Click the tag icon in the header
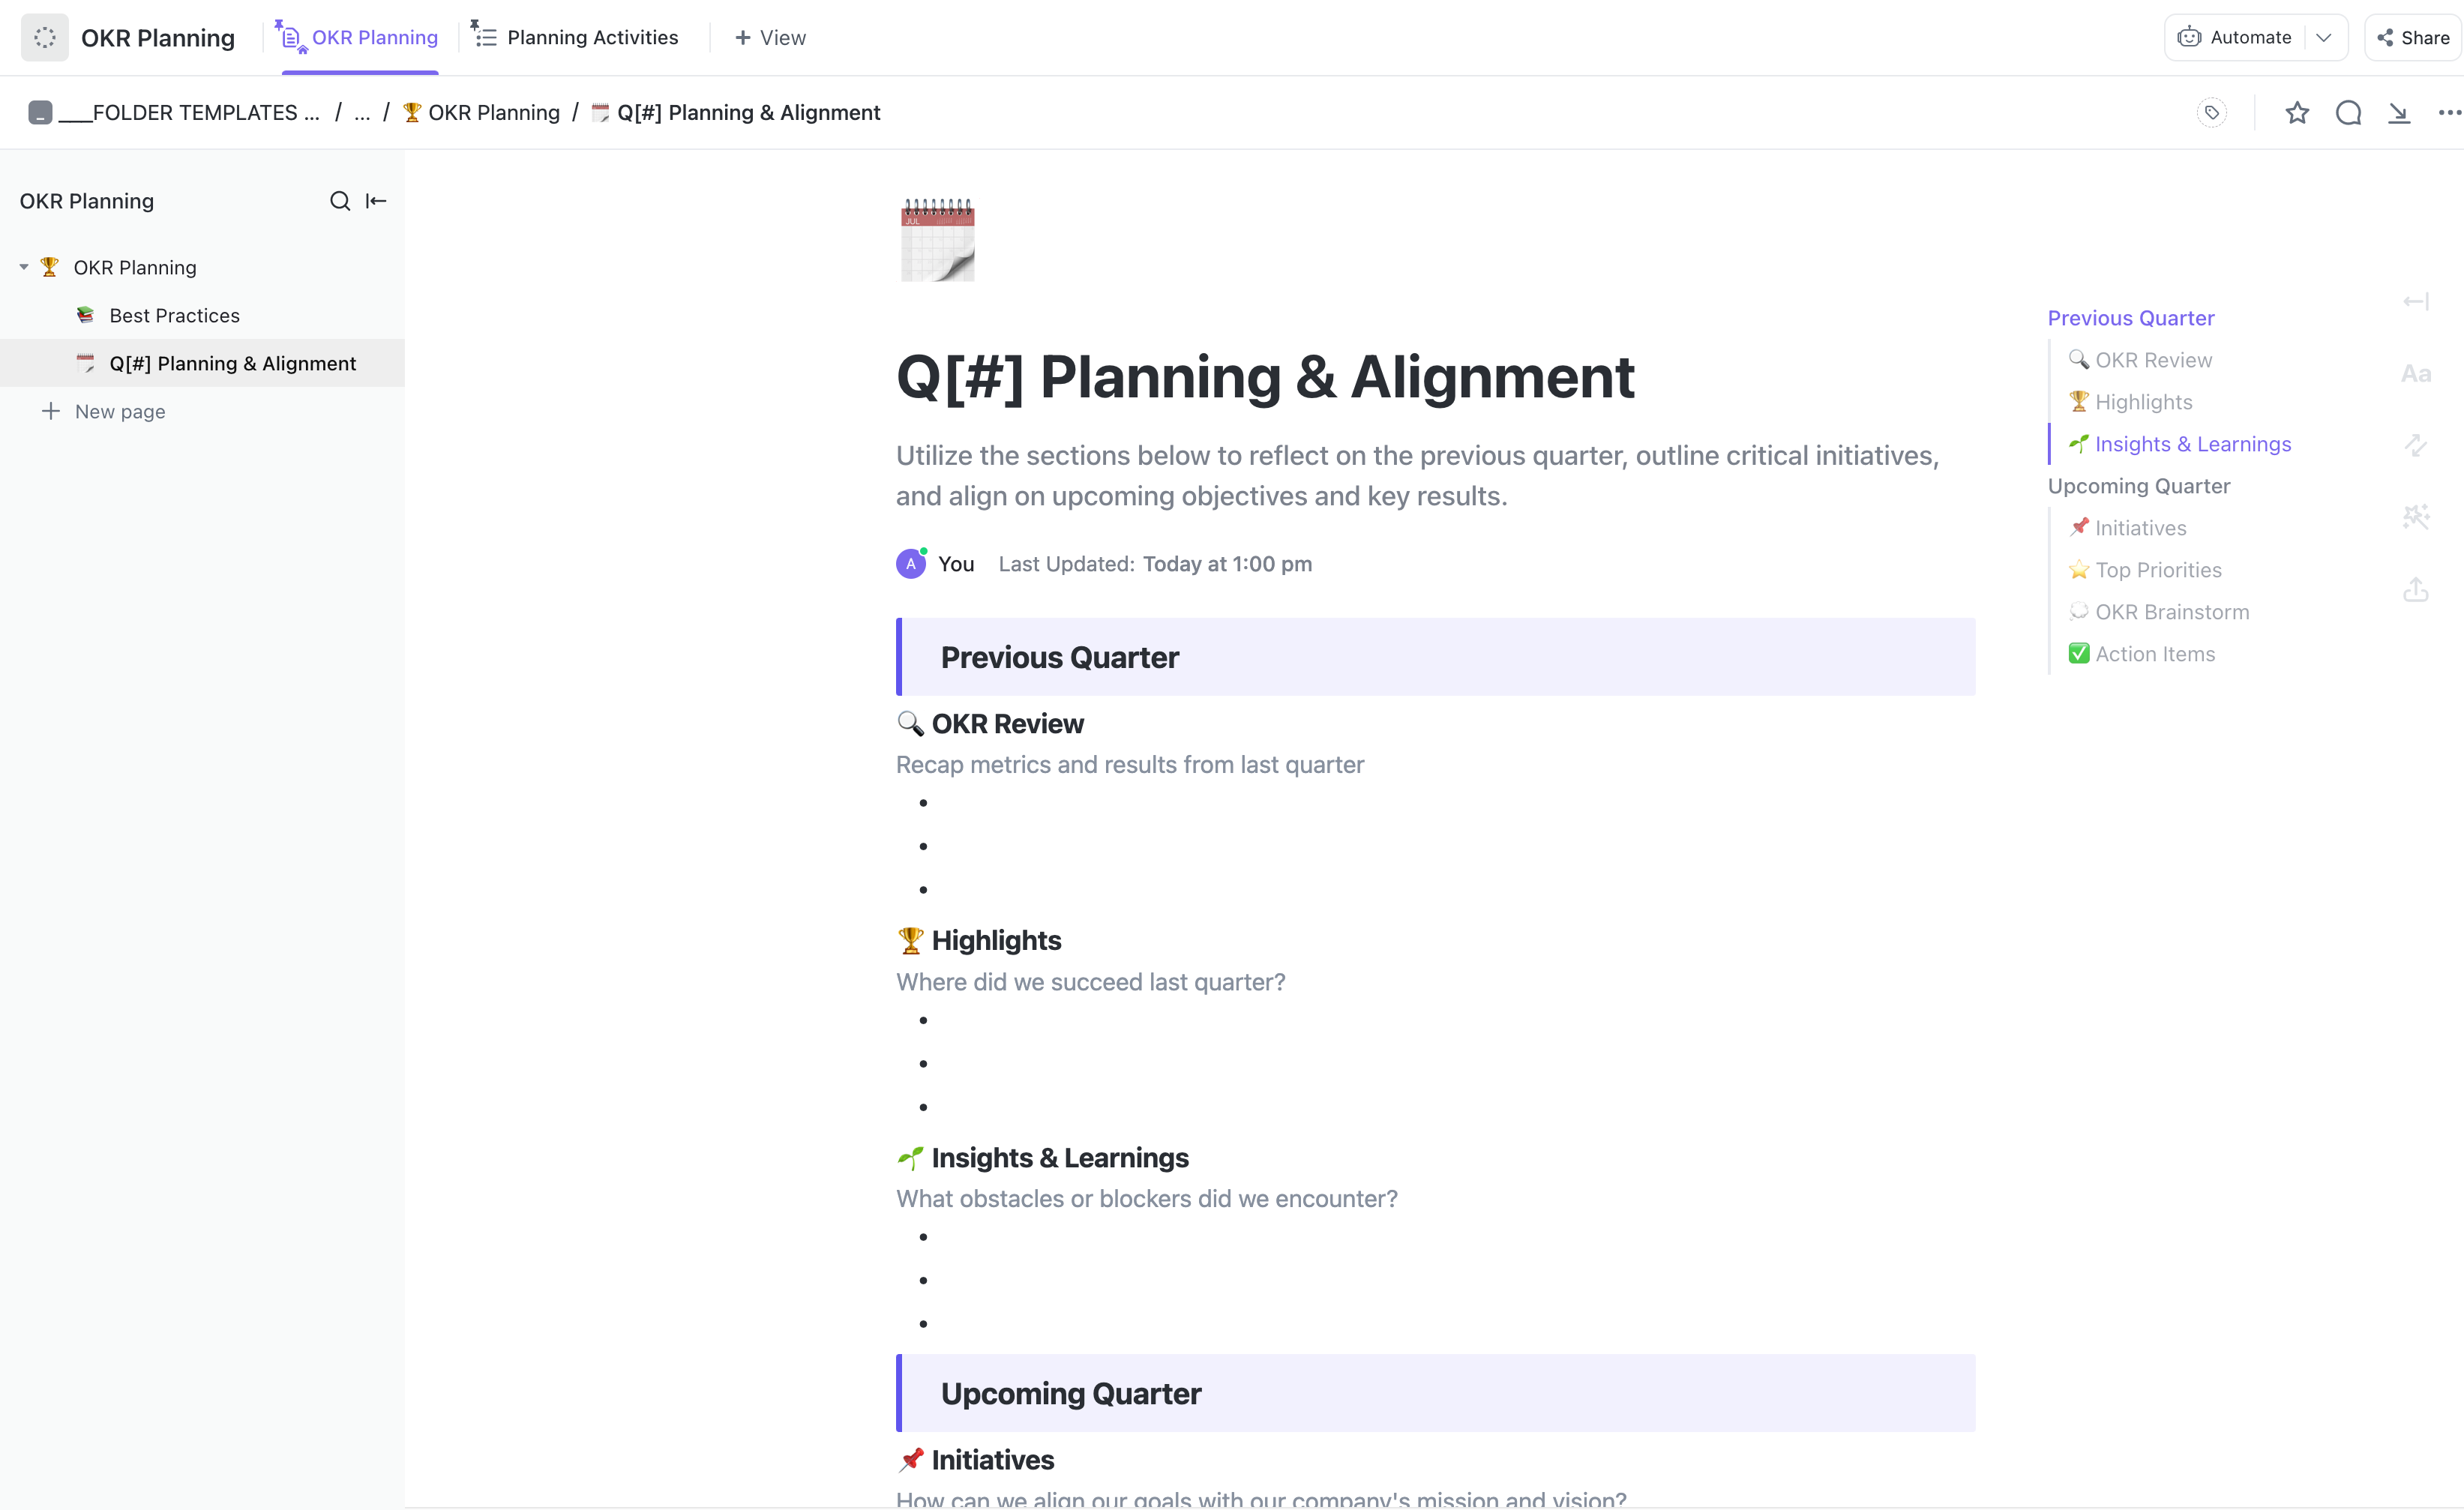 [x=2212, y=113]
